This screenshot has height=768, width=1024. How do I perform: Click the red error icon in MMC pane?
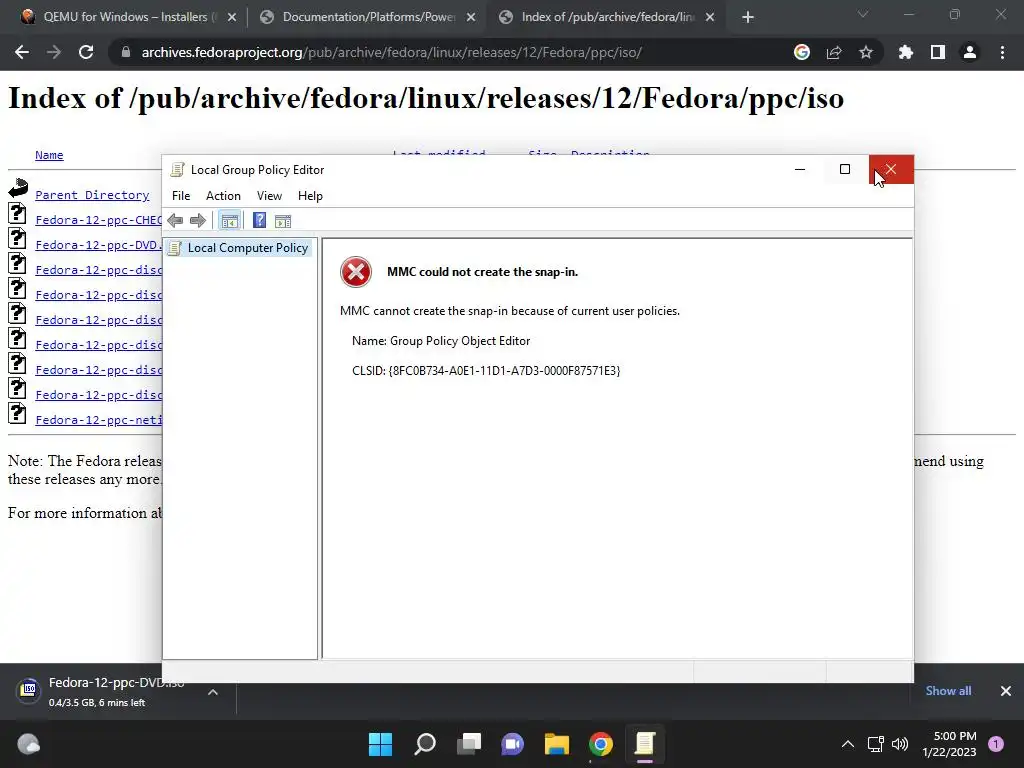(356, 272)
